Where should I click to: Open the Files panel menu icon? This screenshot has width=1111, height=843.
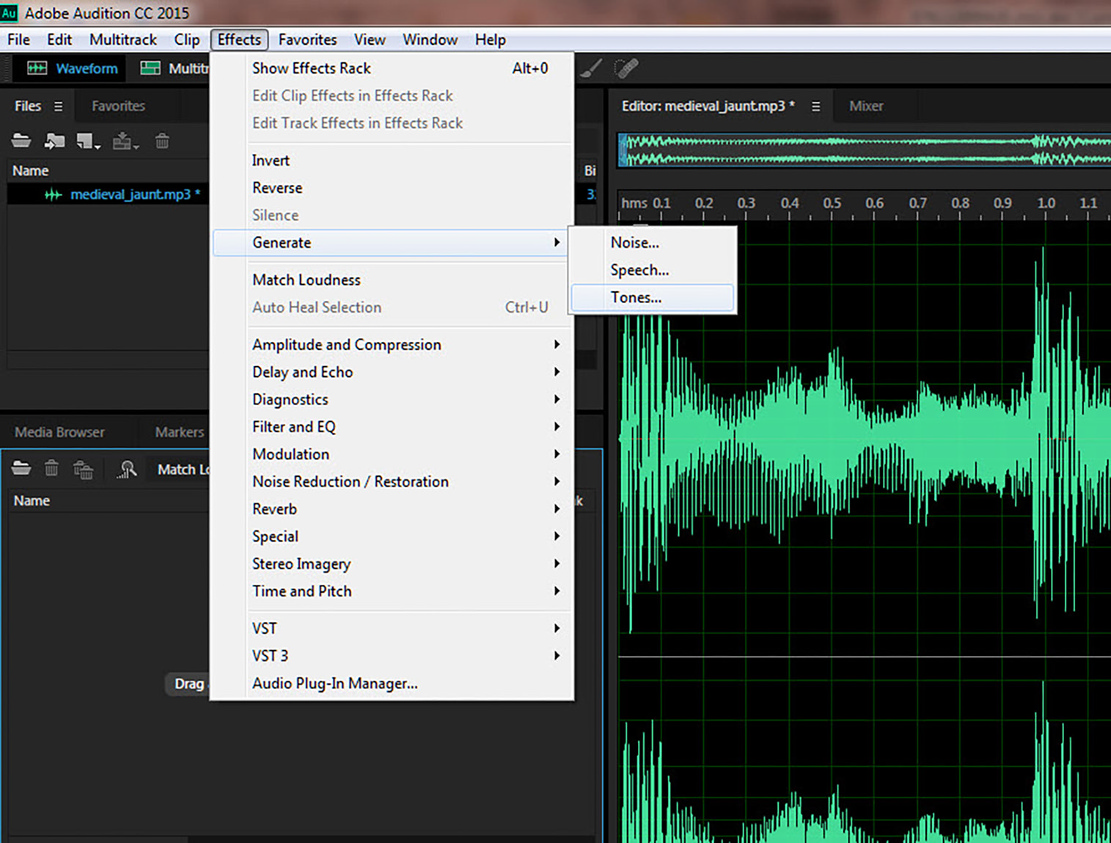tap(58, 106)
